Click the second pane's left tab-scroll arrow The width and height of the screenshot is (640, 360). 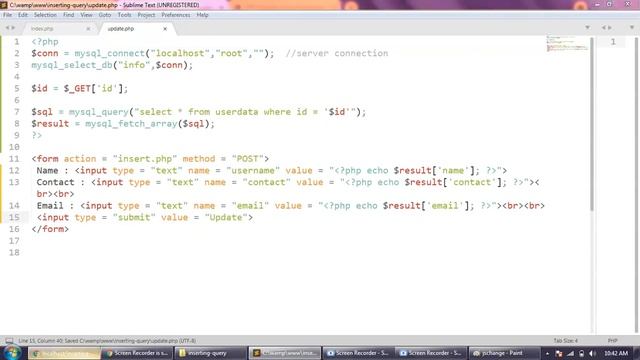[604, 28]
